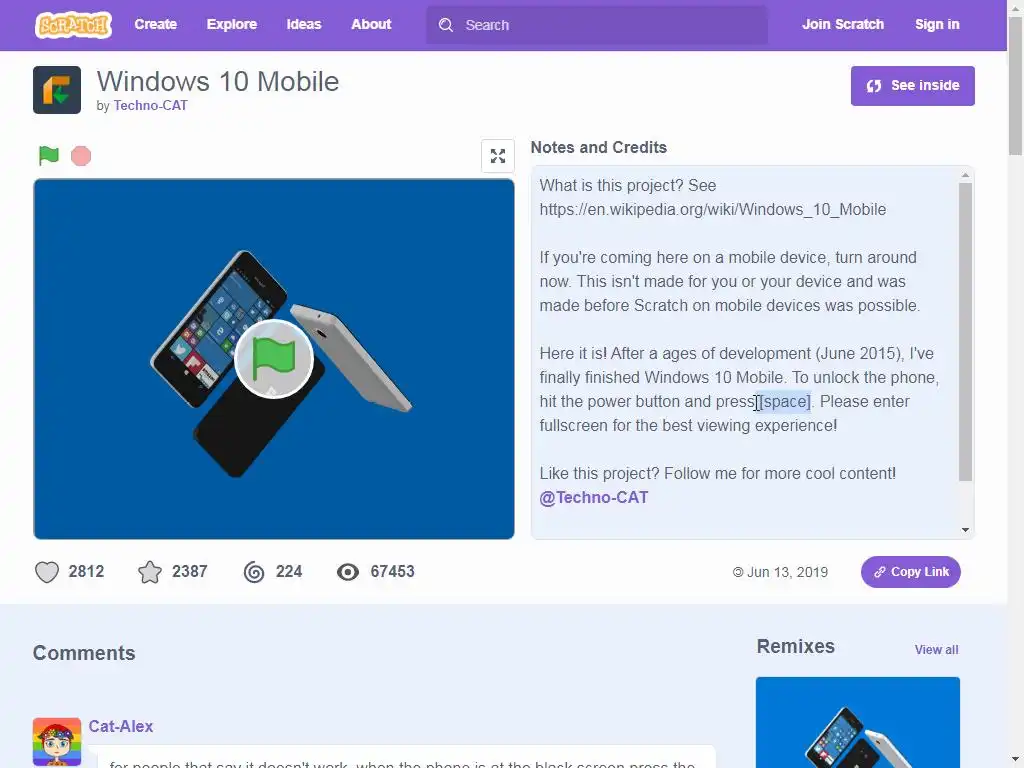The height and width of the screenshot is (768, 1024).
Task: Click the search magnifier icon
Action: pos(446,25)
